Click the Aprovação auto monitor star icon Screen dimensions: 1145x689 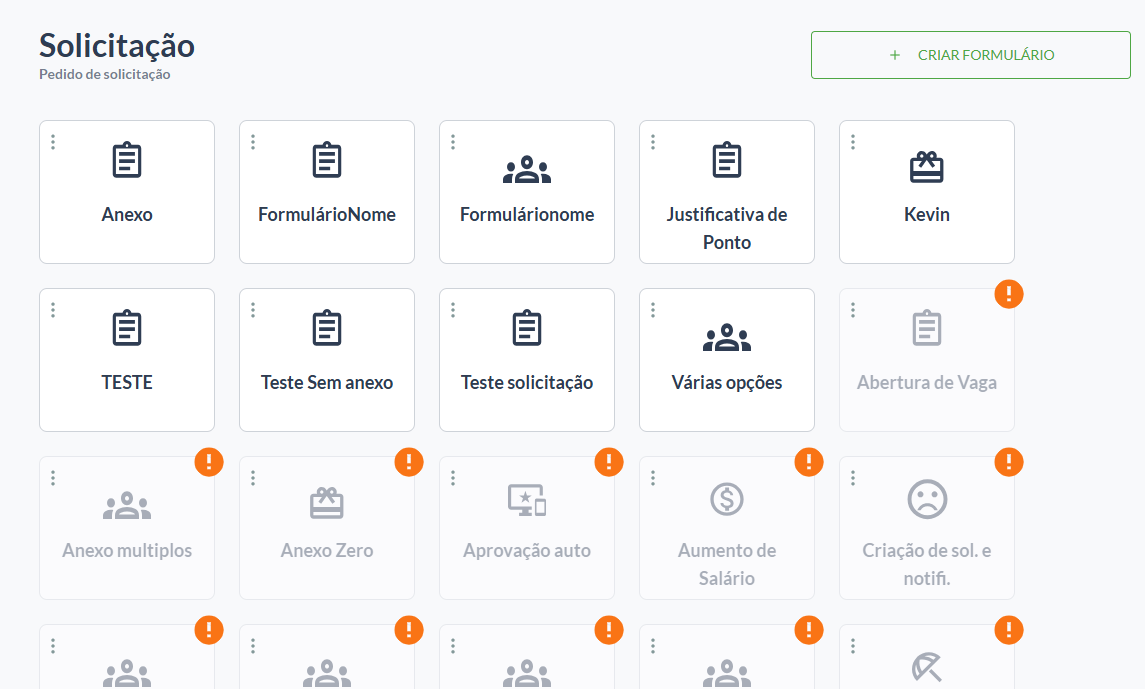[527, 500]
